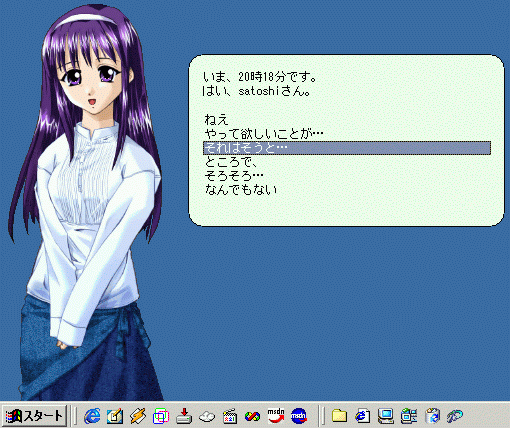Click the overlapping colored squares icon
The width and height of the screenshot is (510, 428).
161,416
